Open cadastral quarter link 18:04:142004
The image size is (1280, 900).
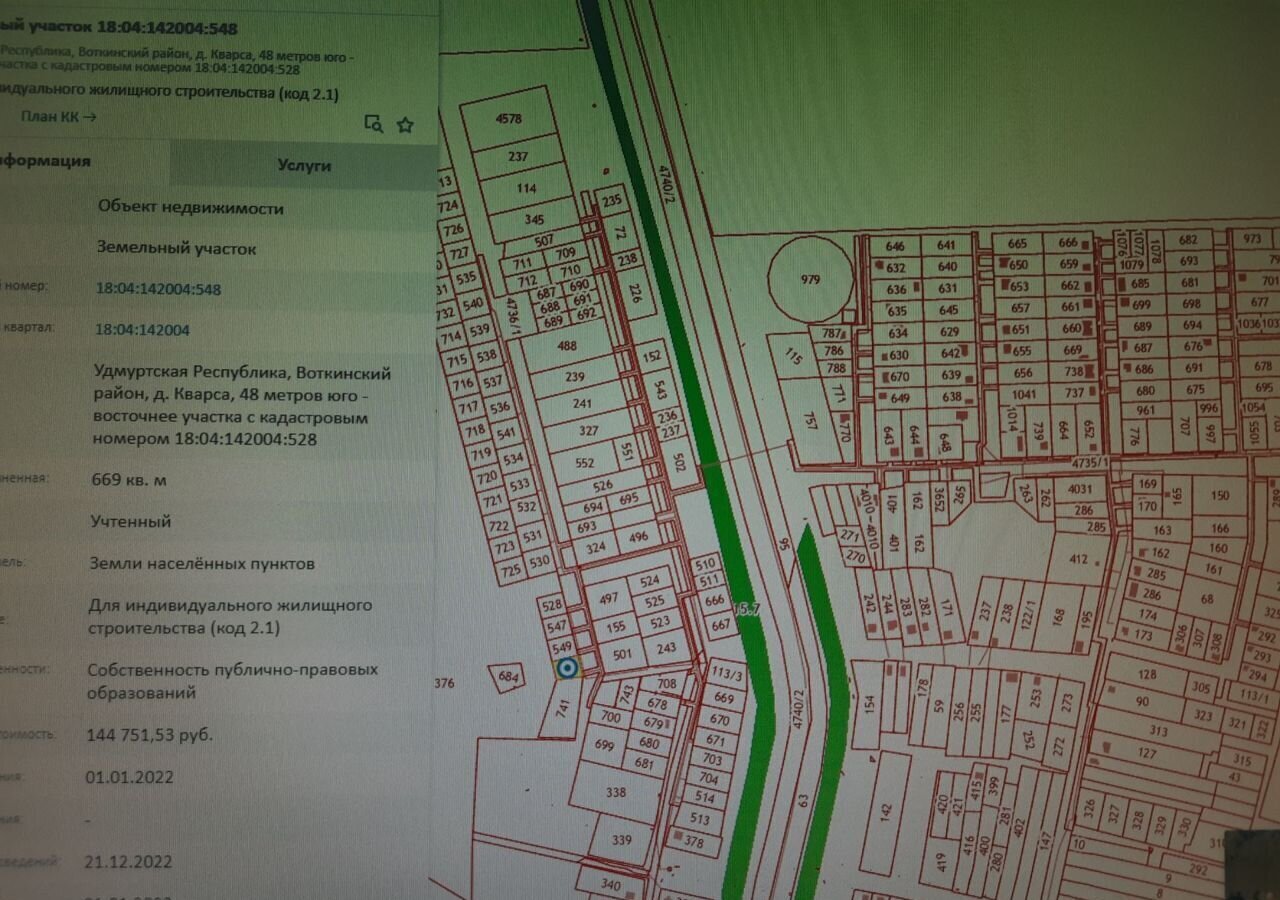142,330
